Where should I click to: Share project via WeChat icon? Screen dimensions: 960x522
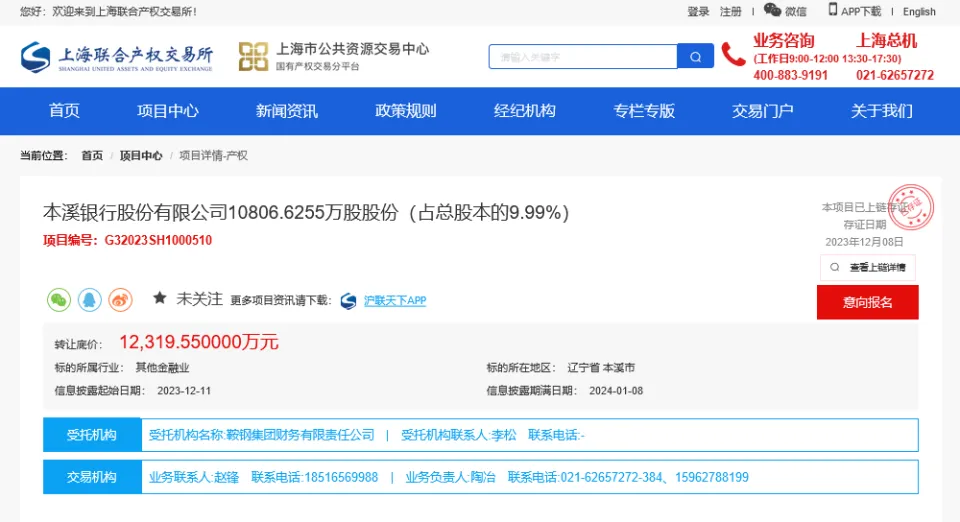59,299
